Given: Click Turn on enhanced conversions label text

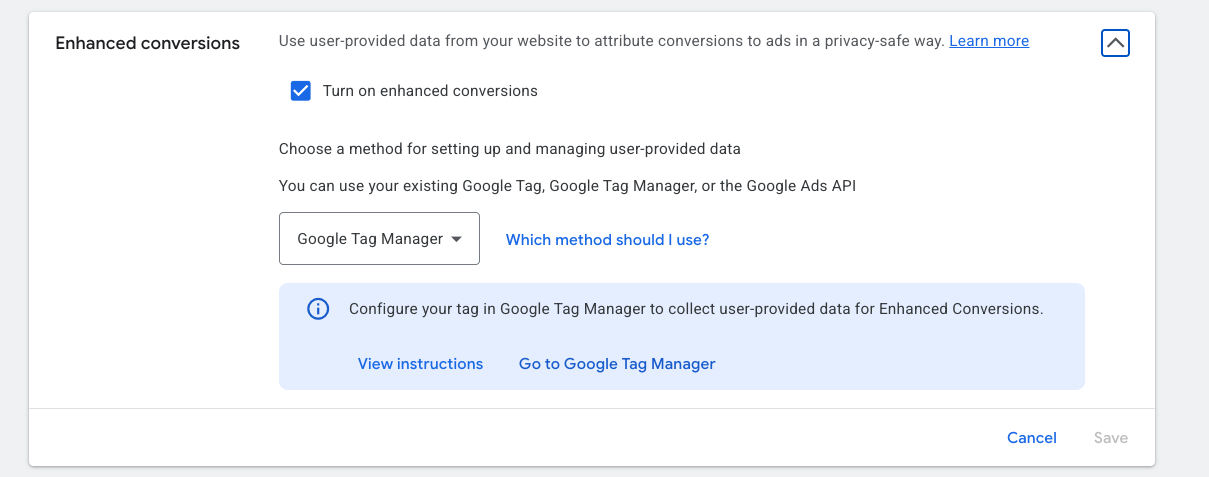Looking at the screenshot, I should [430, 91].
